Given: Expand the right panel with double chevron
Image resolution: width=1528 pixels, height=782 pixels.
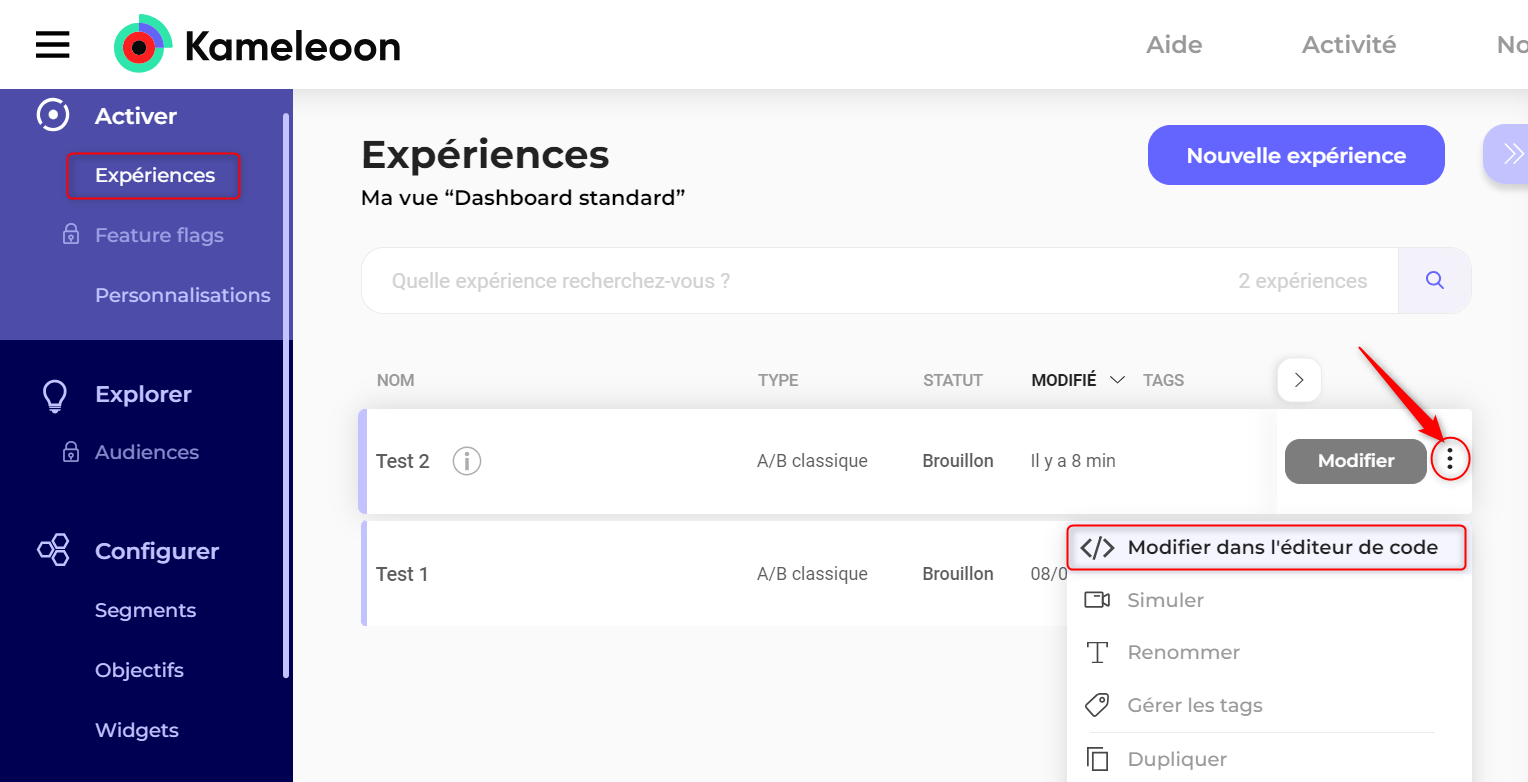Looking at the screenshot, I should point(1511,153).
